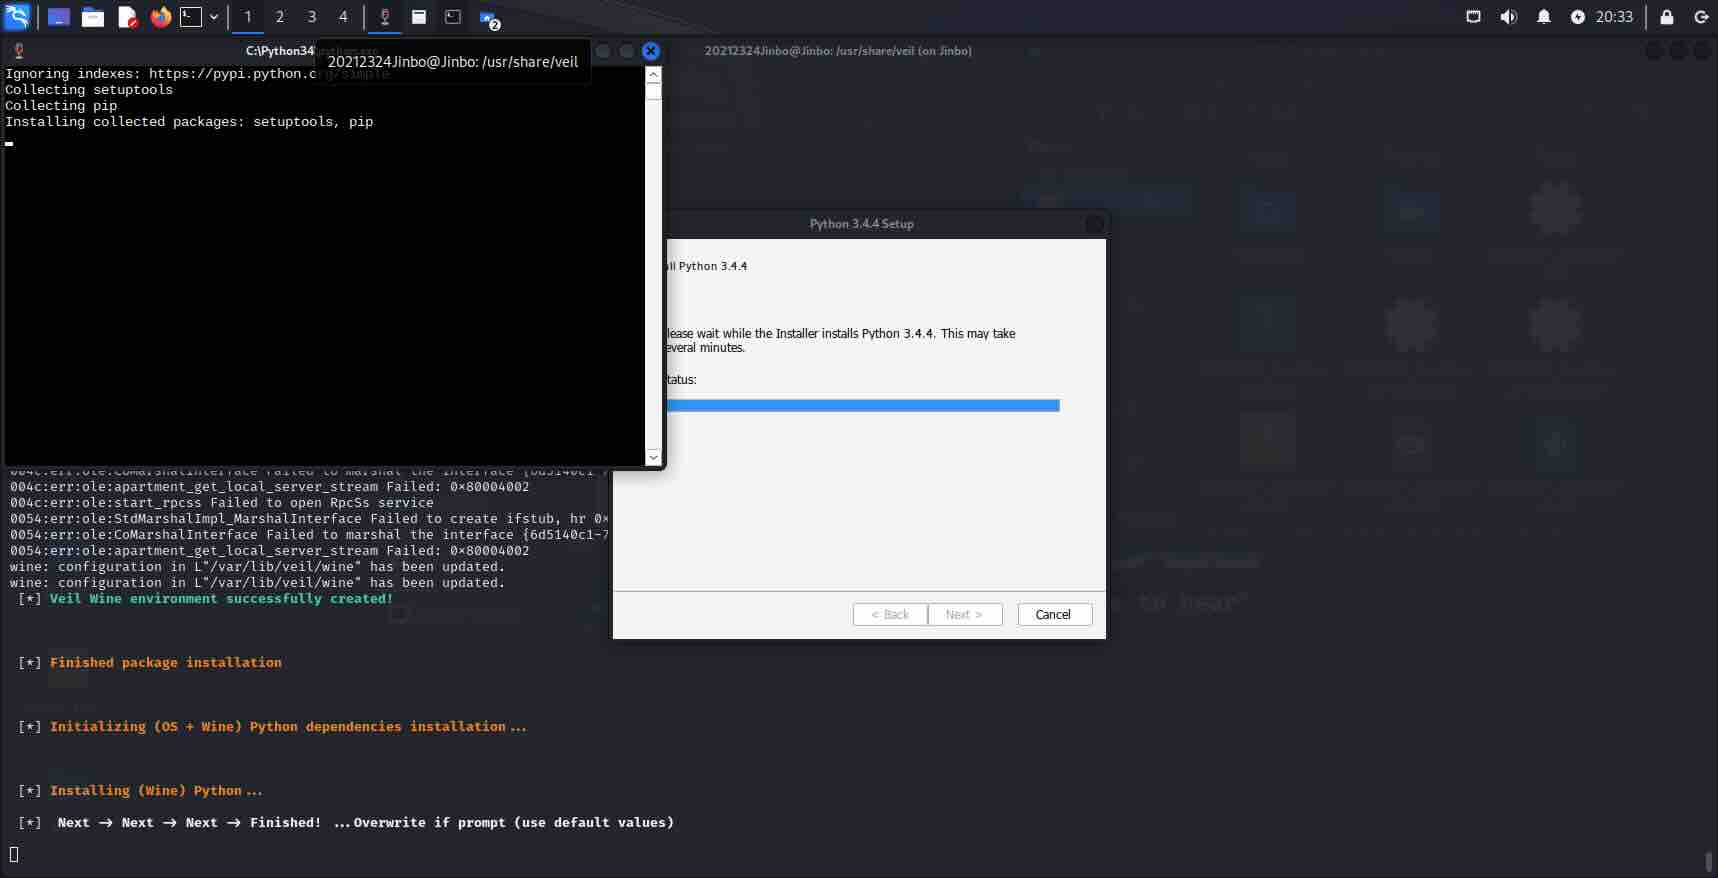Switch to workspace 1

coord(248,17)
